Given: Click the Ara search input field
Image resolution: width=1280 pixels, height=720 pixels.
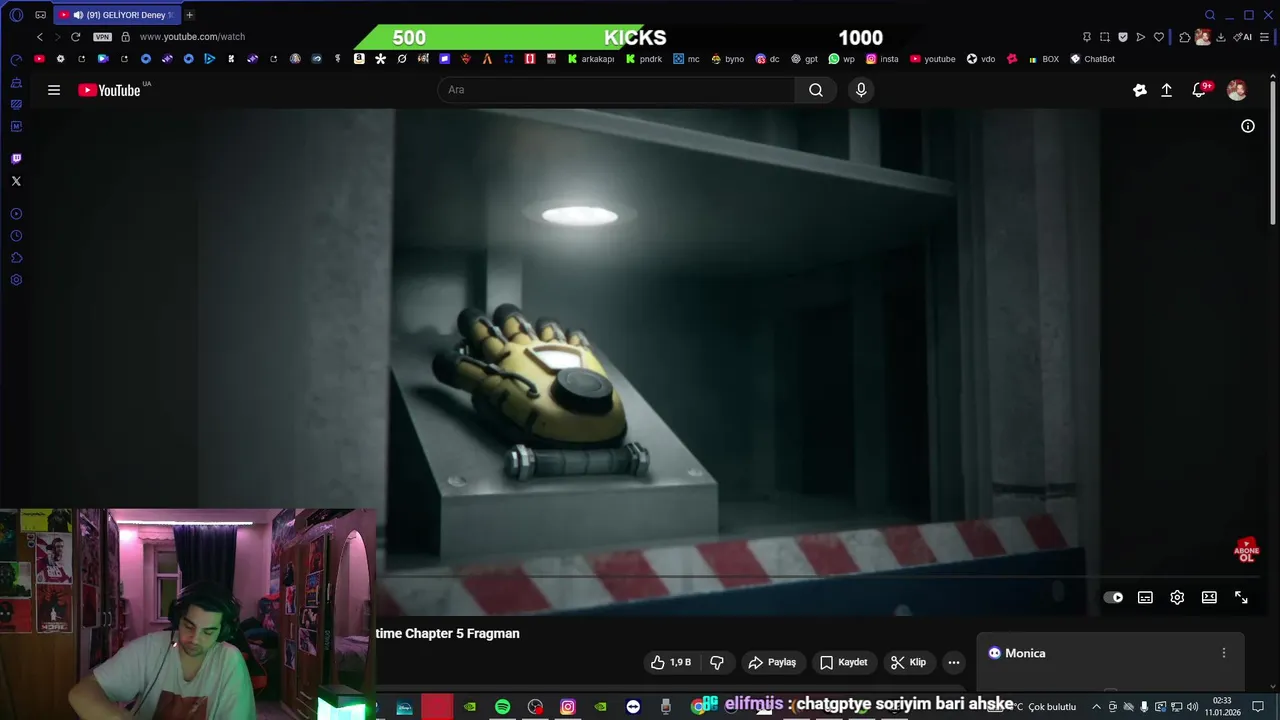Looking at the screenshot, I should [x=616, y=90].
